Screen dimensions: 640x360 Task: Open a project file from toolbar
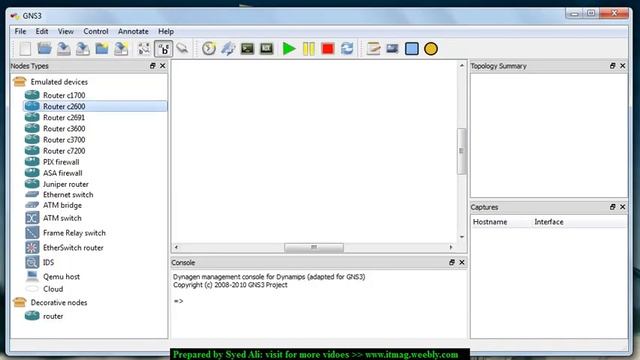[44, 49]
